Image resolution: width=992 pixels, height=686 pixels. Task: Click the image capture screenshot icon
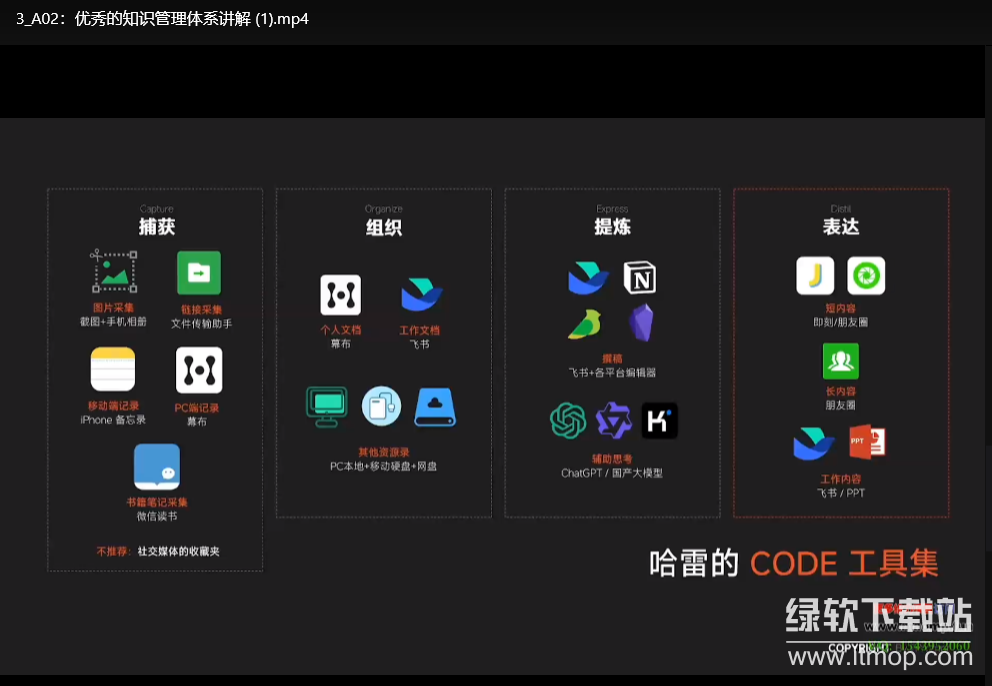point(114,272)
